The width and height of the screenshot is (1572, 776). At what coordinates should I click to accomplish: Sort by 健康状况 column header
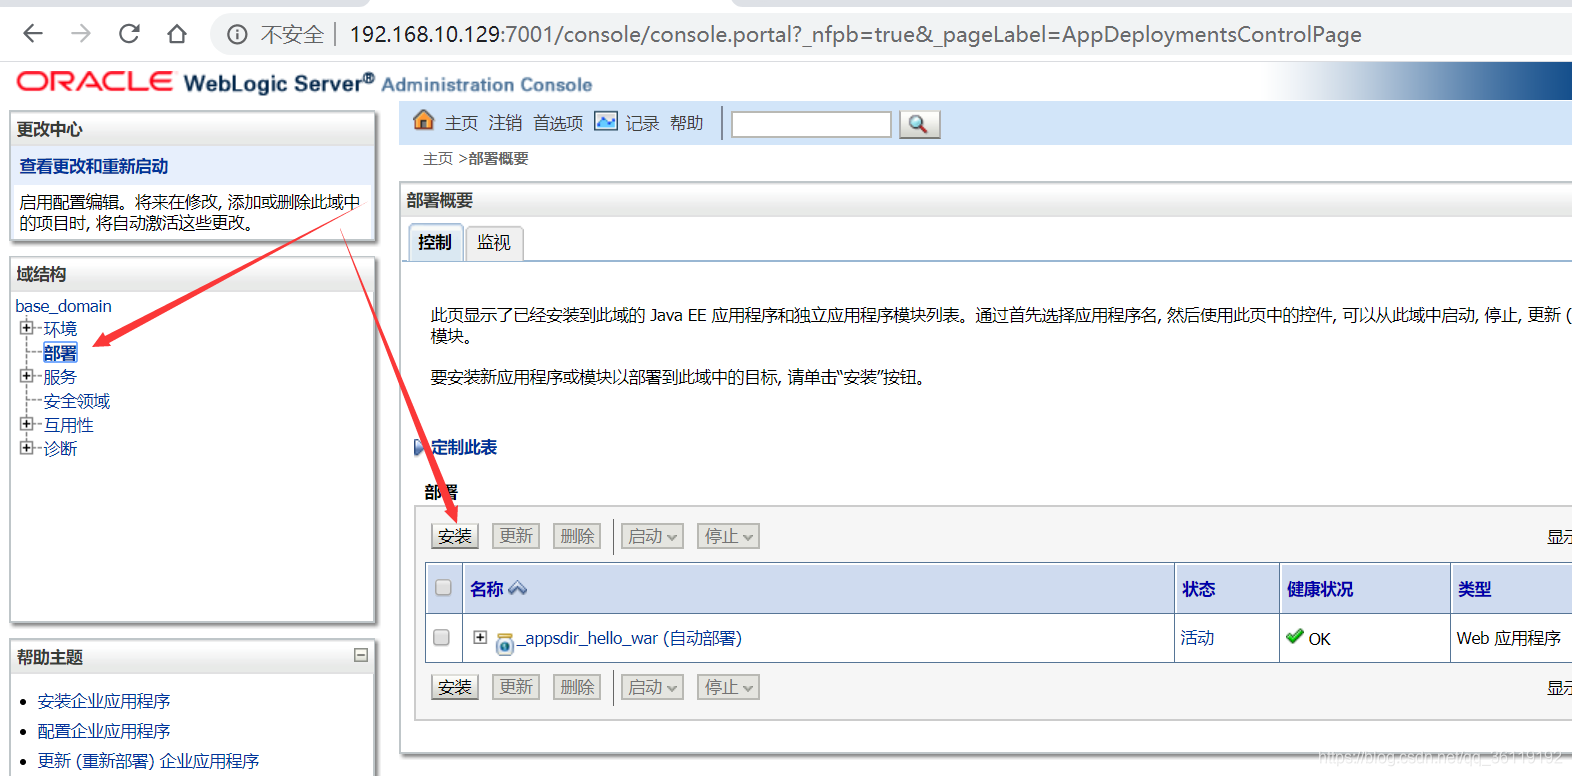(1320, 589)
